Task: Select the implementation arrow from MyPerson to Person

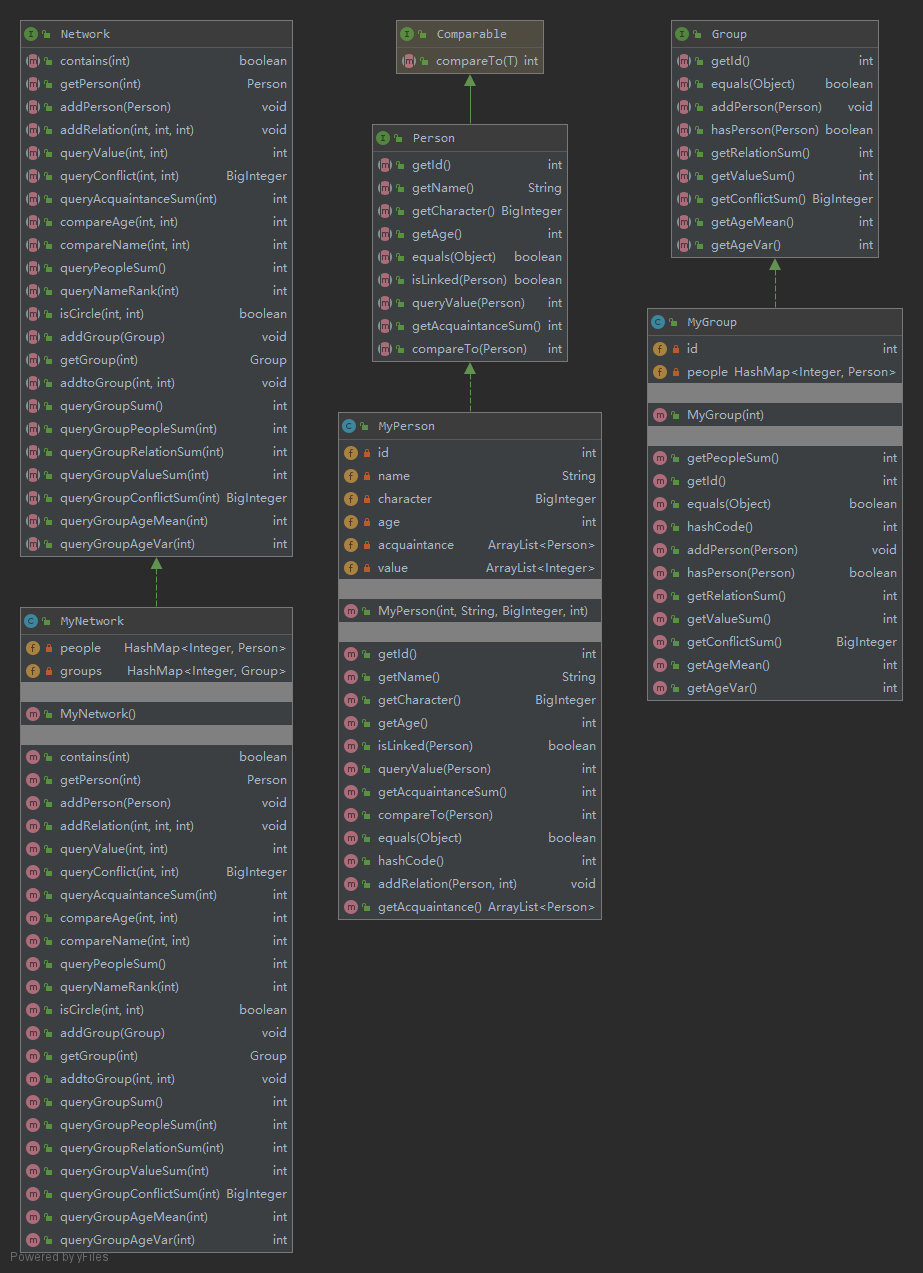Action: click(x=469, y=387)
